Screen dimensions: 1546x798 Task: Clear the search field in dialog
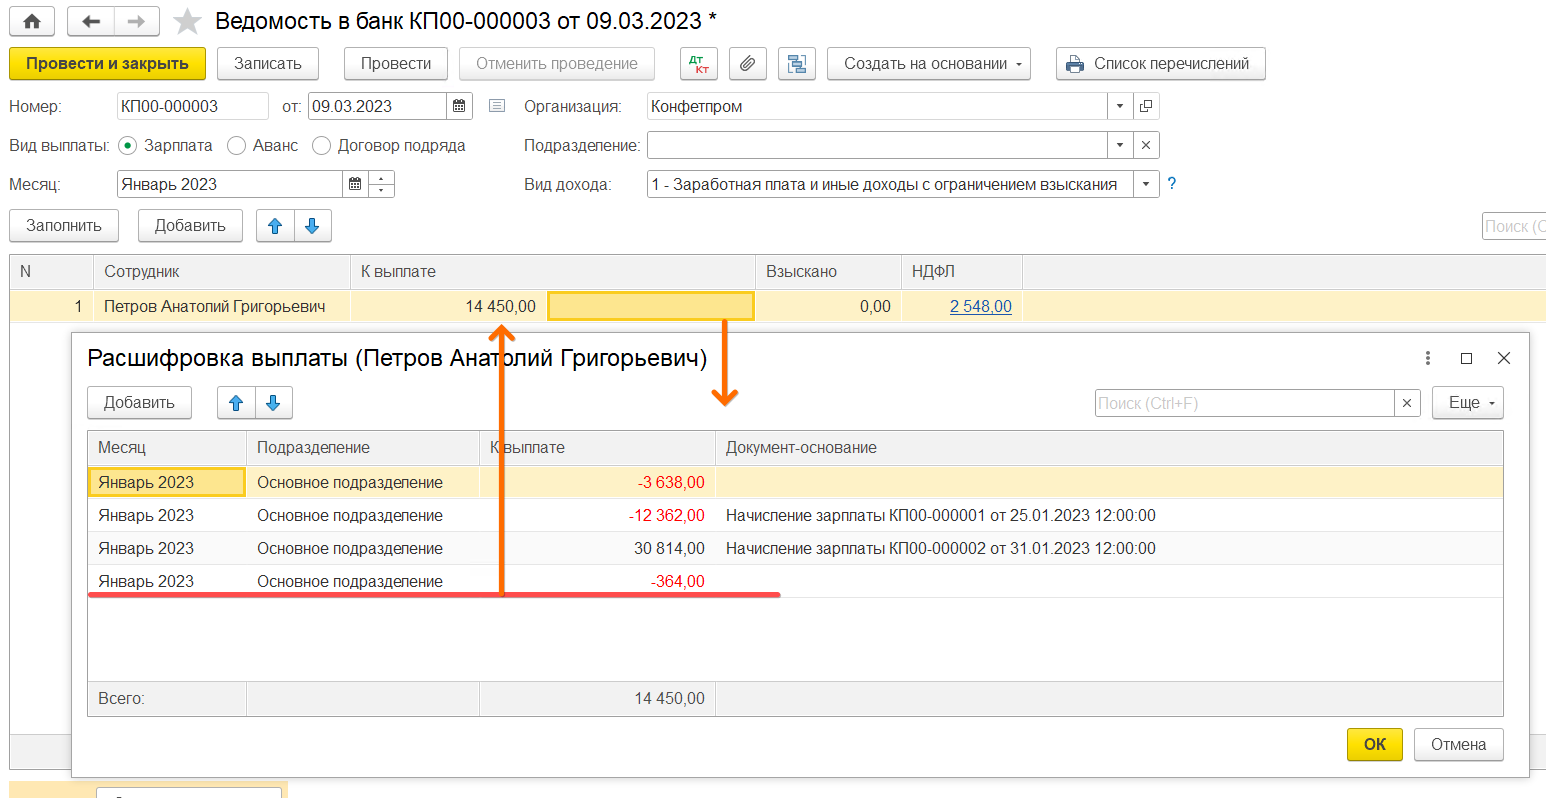1406,403
